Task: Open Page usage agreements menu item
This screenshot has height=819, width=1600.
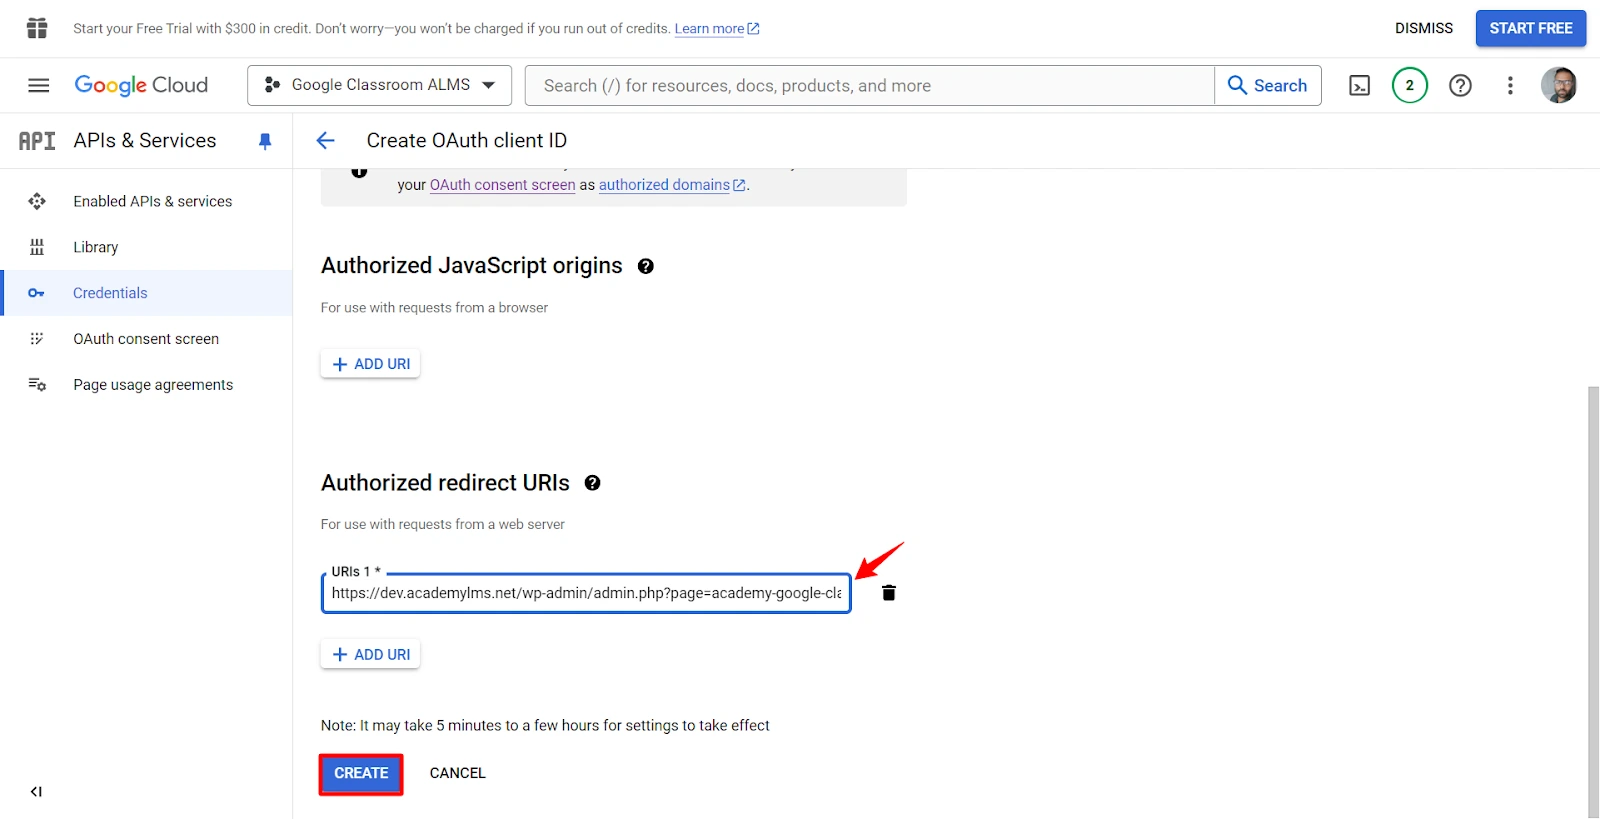Action: 147,385
